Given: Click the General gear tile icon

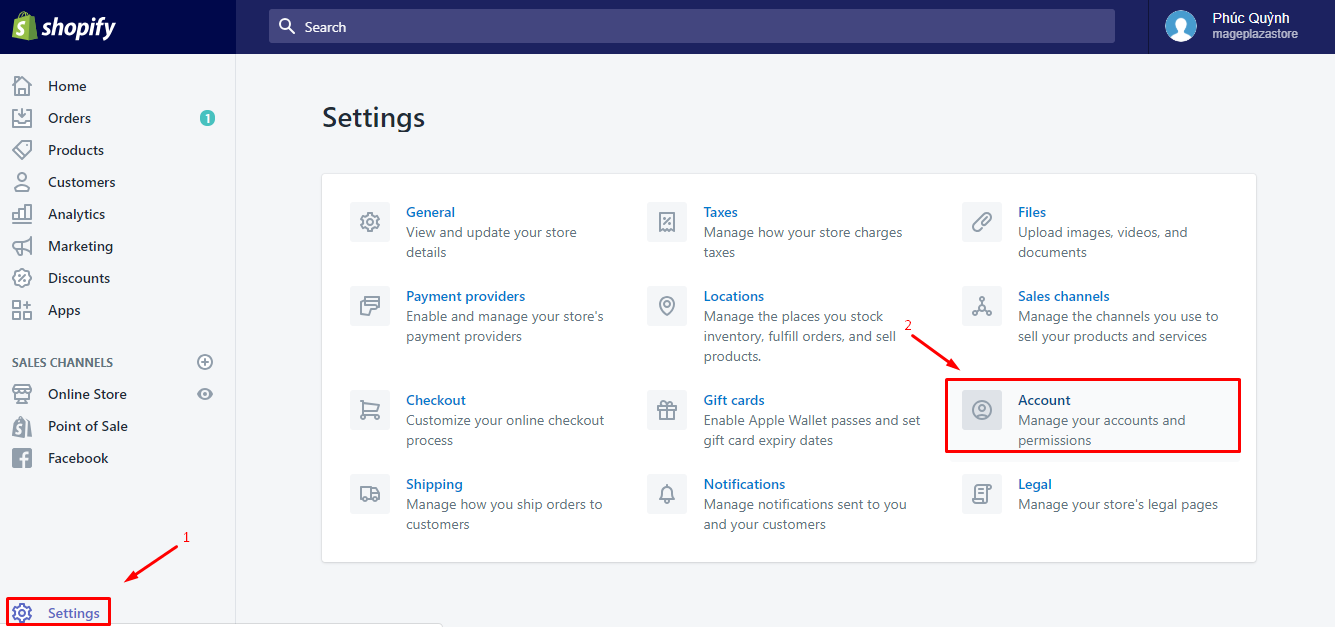Looking at the screenshot, I should click(x=370, y=222).
